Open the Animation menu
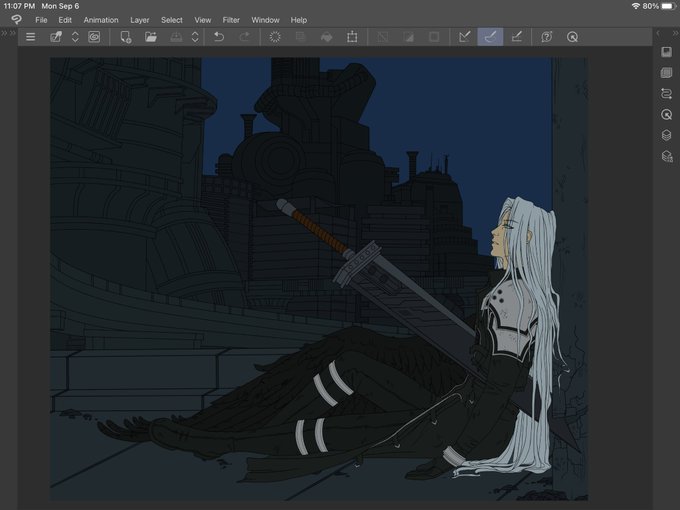 (x=101, y=20)
